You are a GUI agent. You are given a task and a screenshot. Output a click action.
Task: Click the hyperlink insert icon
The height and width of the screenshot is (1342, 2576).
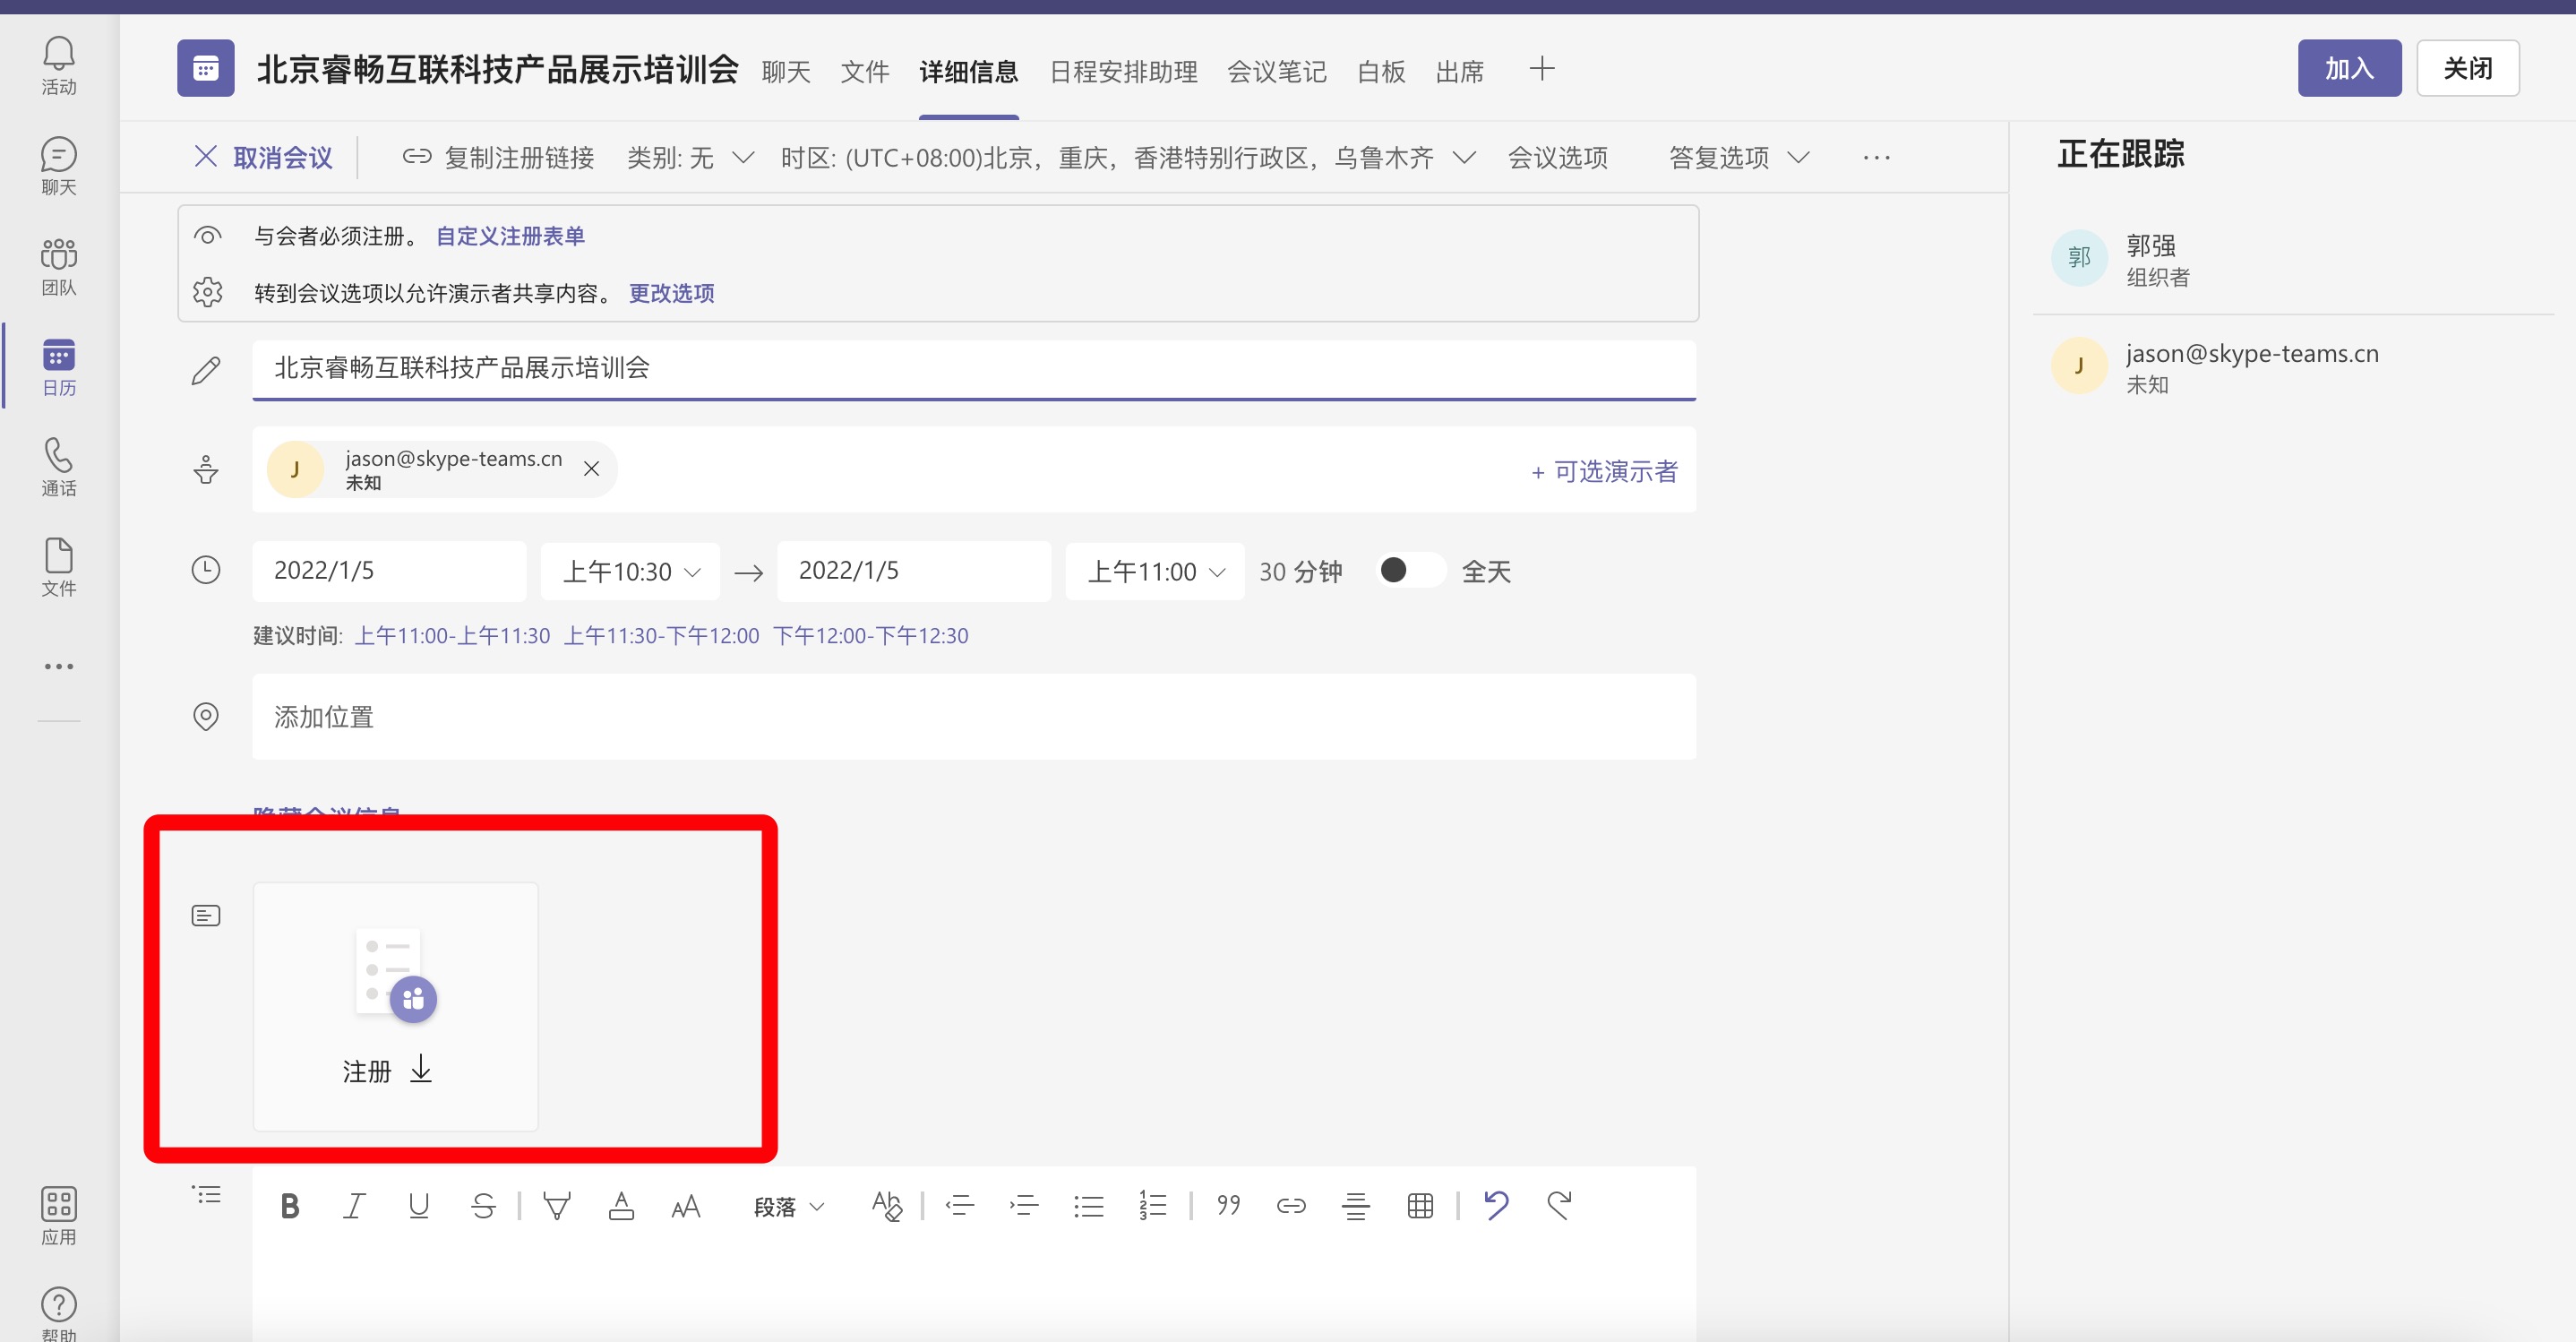[1292, 1204]
